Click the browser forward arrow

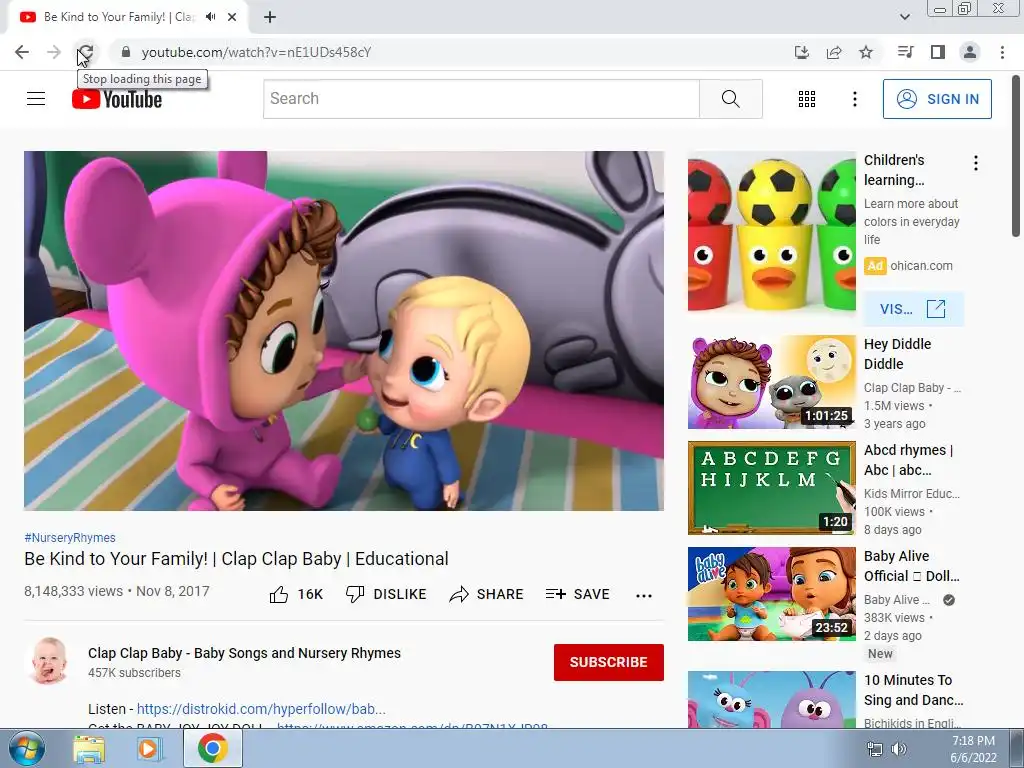pos(54,52)
